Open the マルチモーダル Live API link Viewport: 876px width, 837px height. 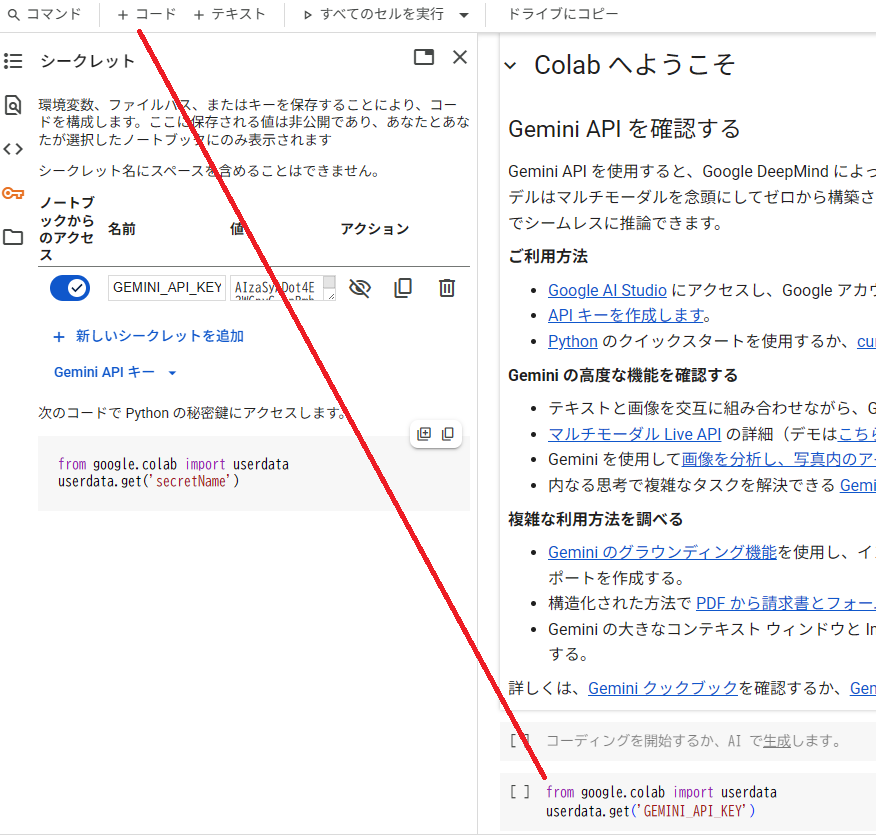634,434
